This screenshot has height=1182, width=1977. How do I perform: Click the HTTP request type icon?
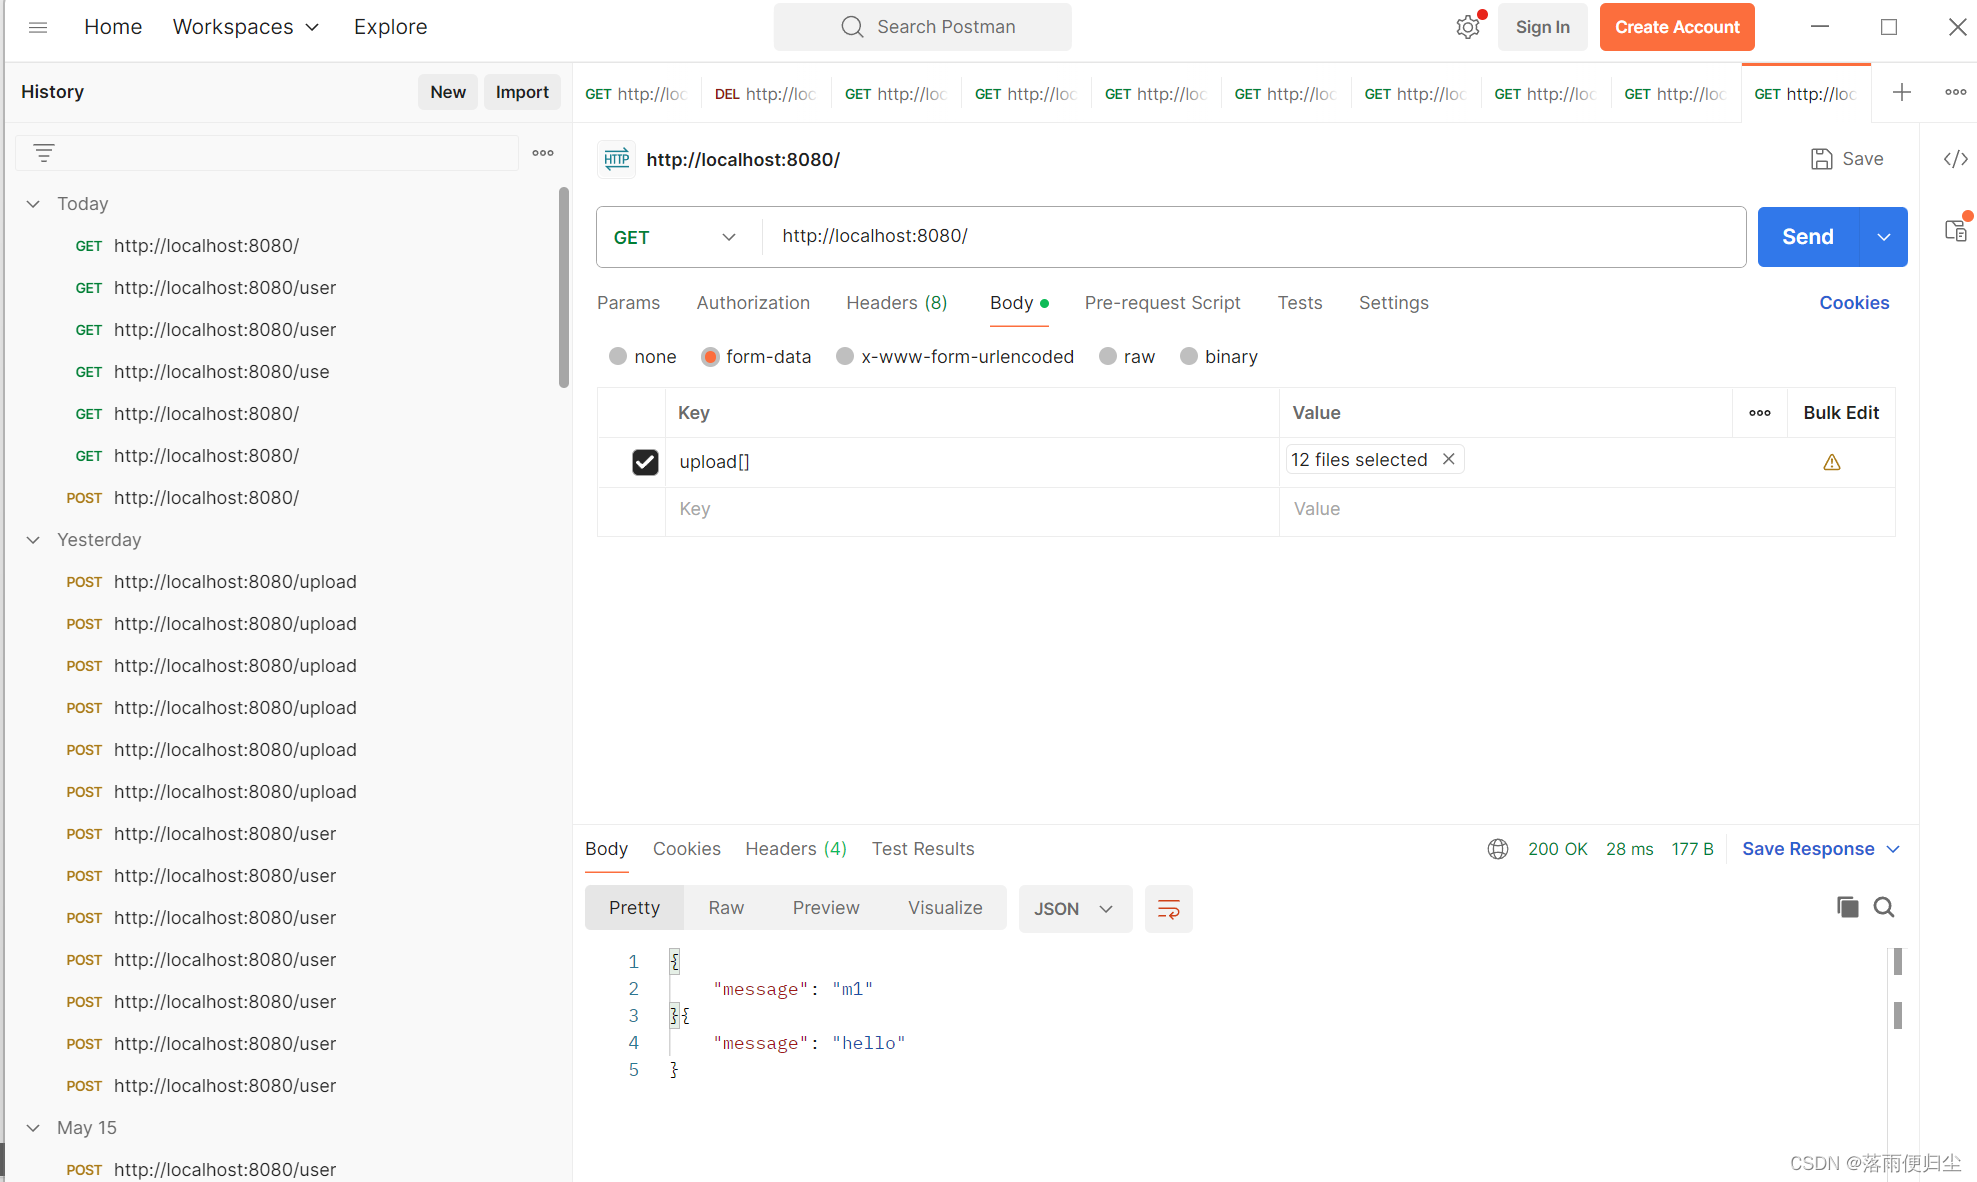click(x=617, y=159)
